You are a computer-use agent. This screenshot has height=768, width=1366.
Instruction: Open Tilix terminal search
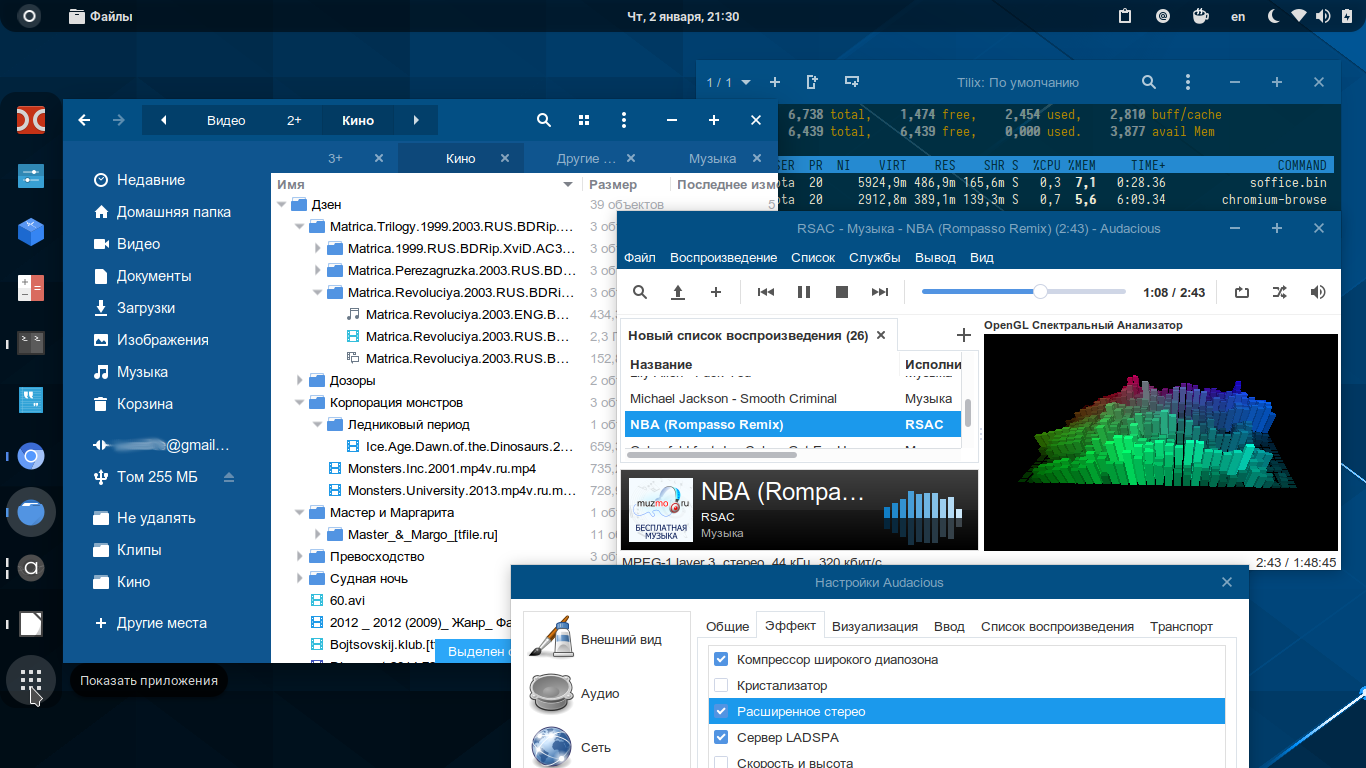point(1149,82)
